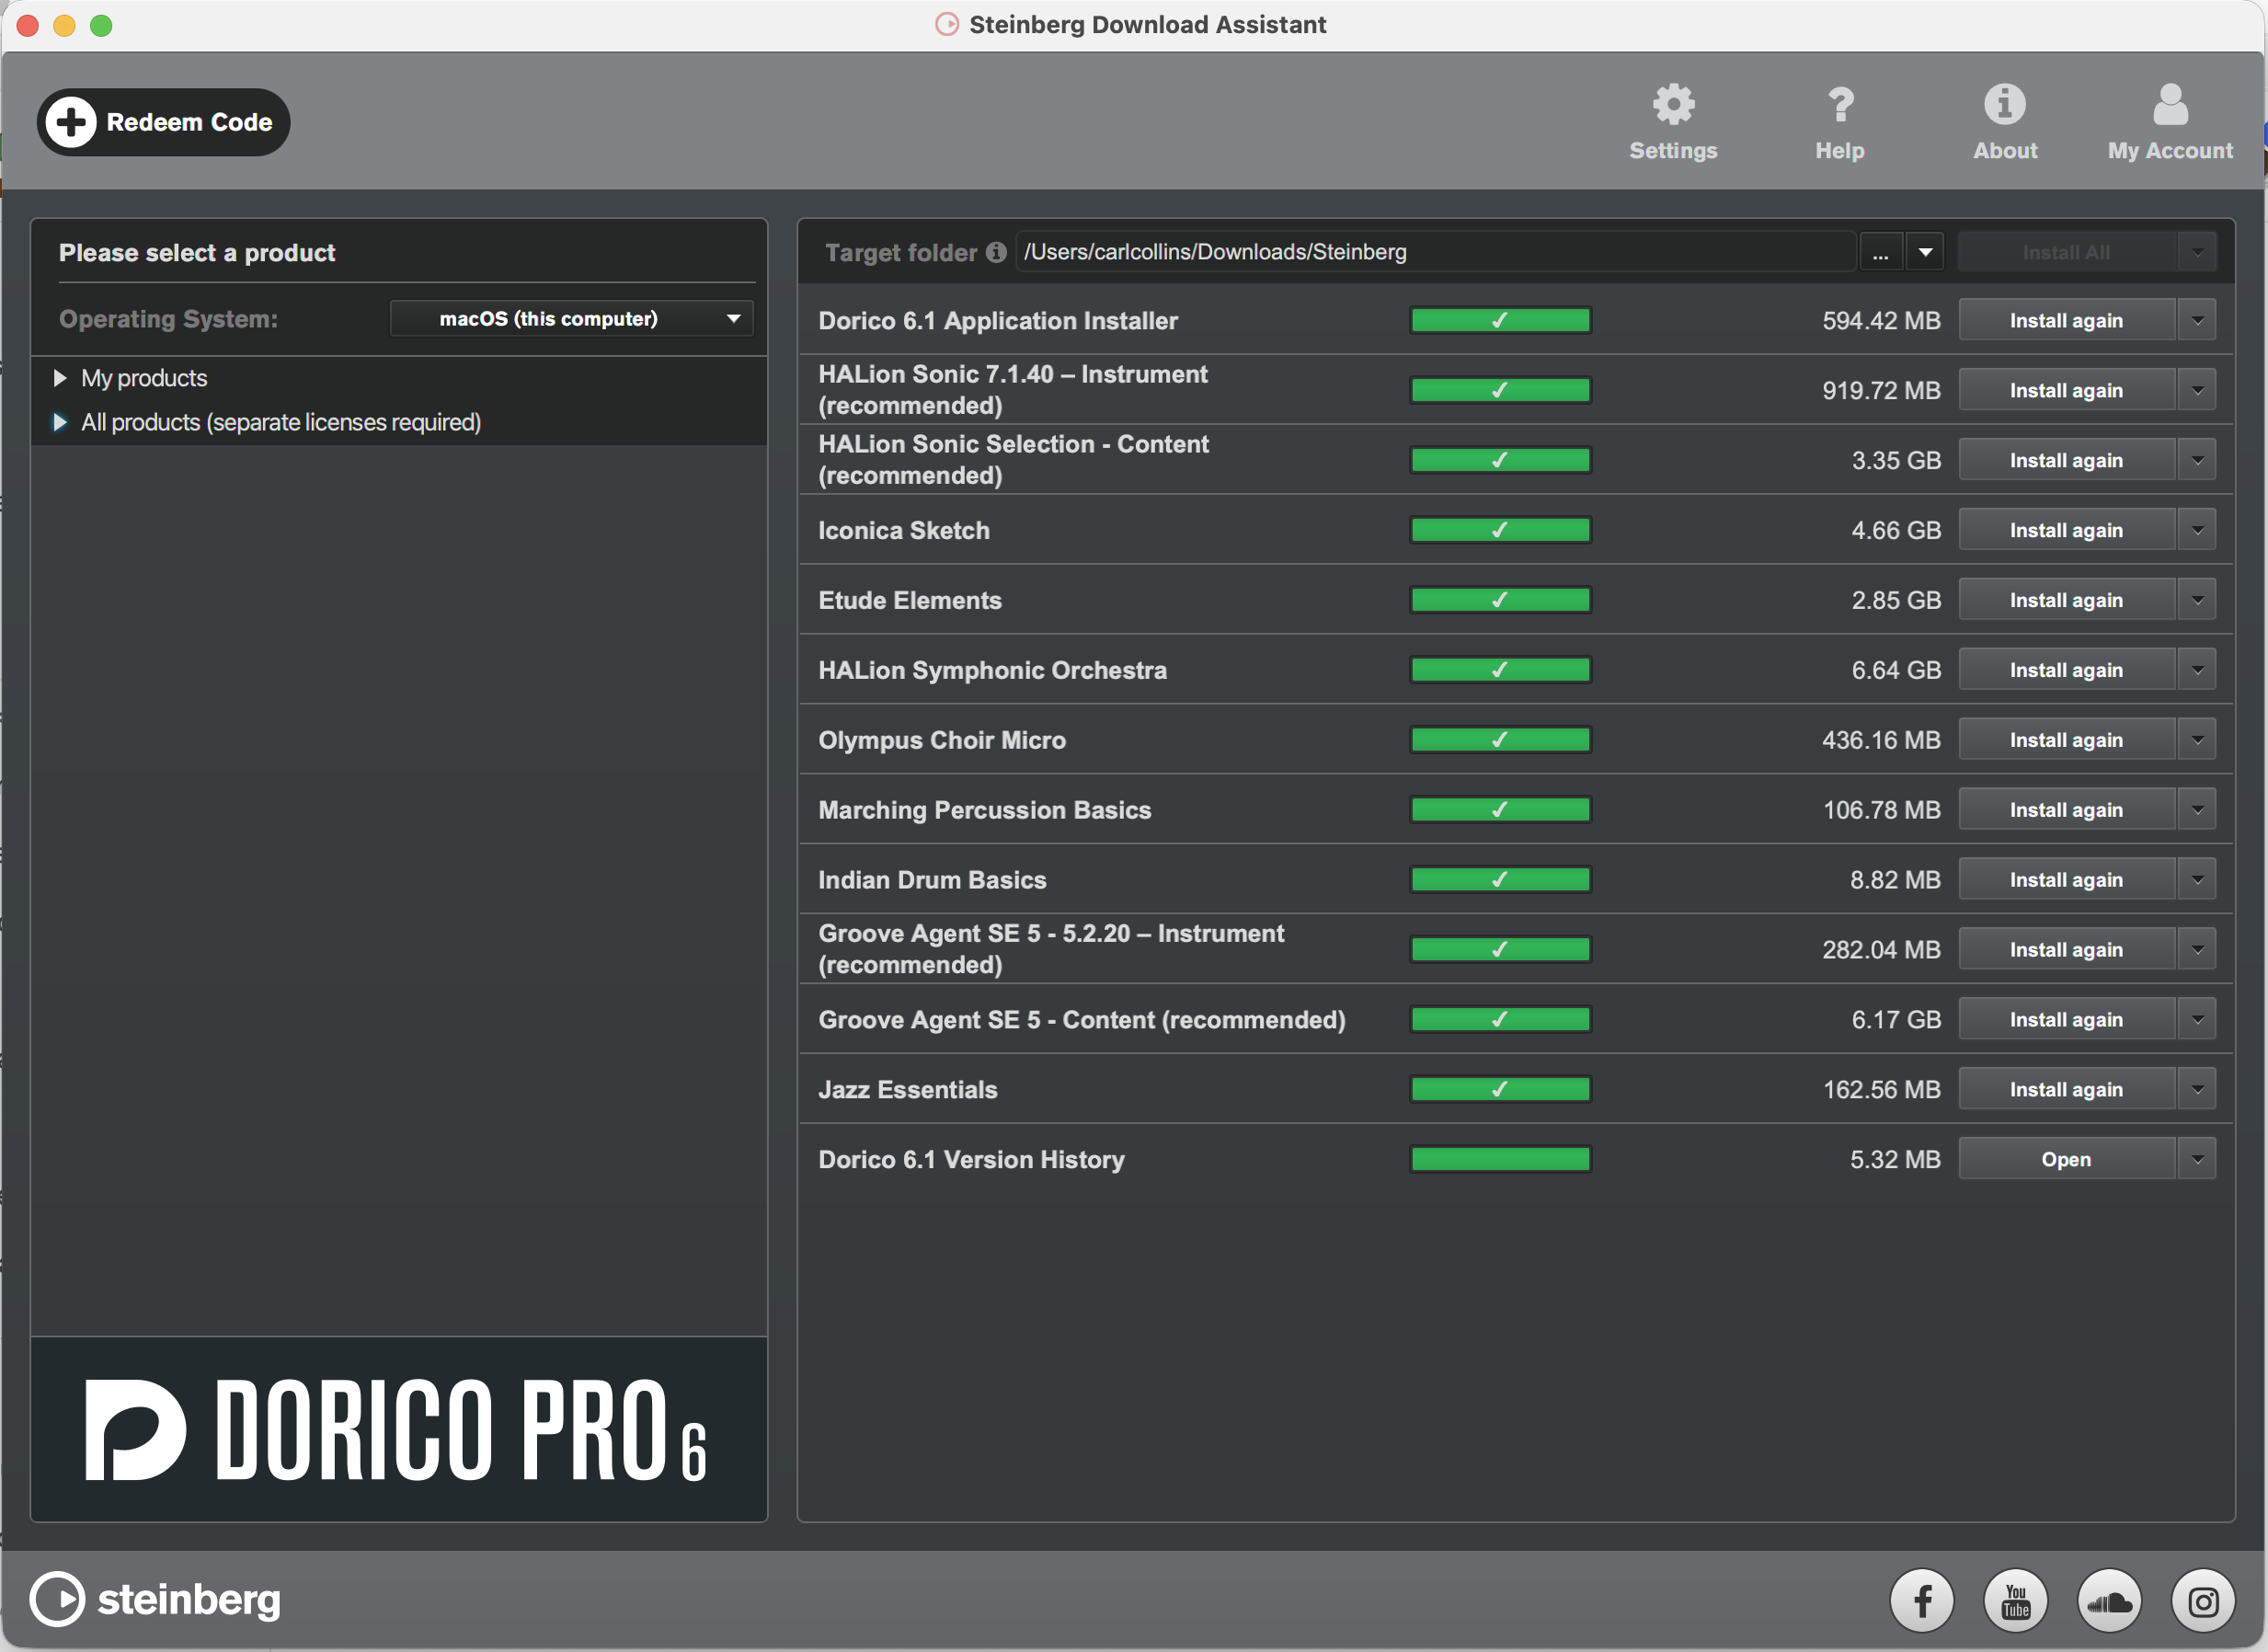This screenshot has height=1652, width=2268.
Task: Open the YouTube icon link
Action: 2015,1601
